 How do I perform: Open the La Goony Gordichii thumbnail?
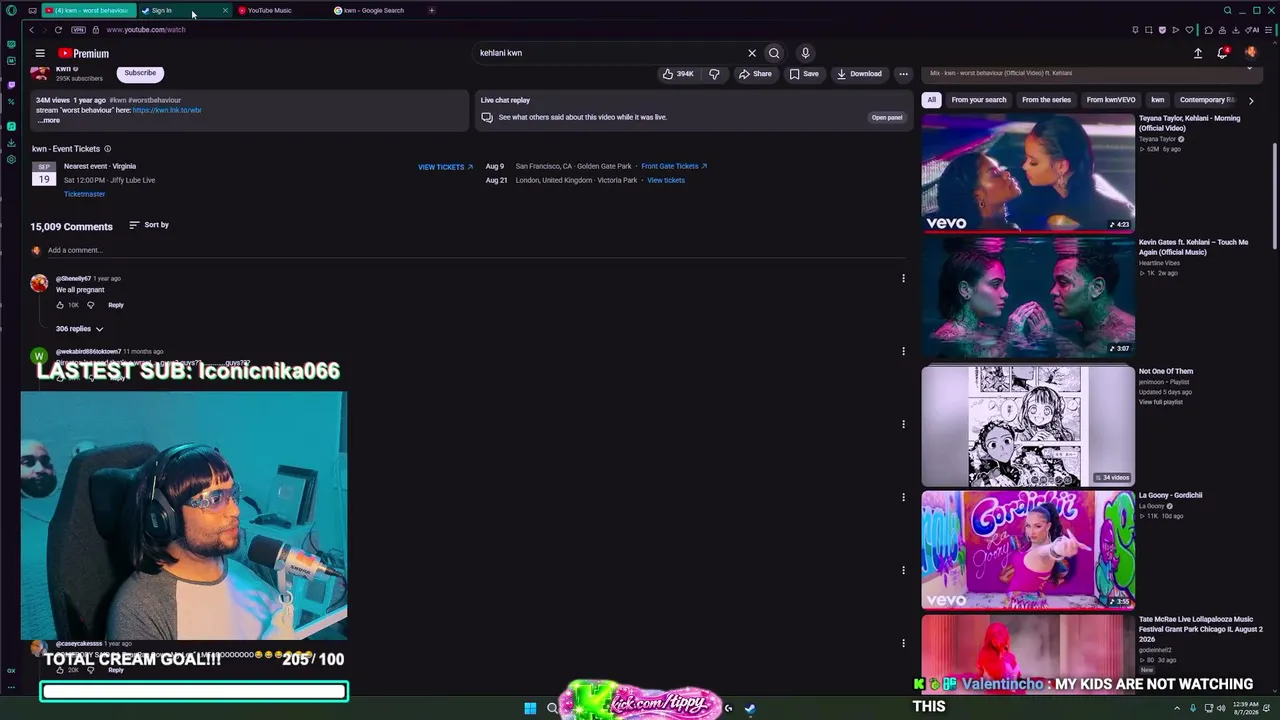pyautogui.click(x=1028, y=549)
